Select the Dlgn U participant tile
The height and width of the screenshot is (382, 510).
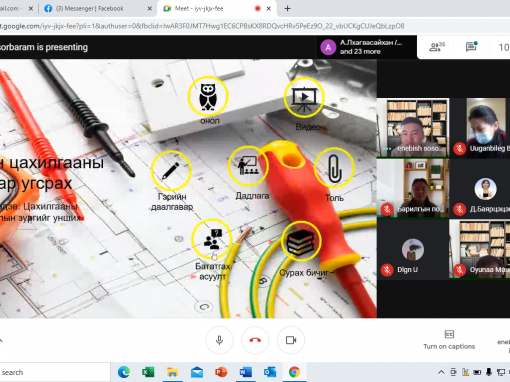(413, 249)
